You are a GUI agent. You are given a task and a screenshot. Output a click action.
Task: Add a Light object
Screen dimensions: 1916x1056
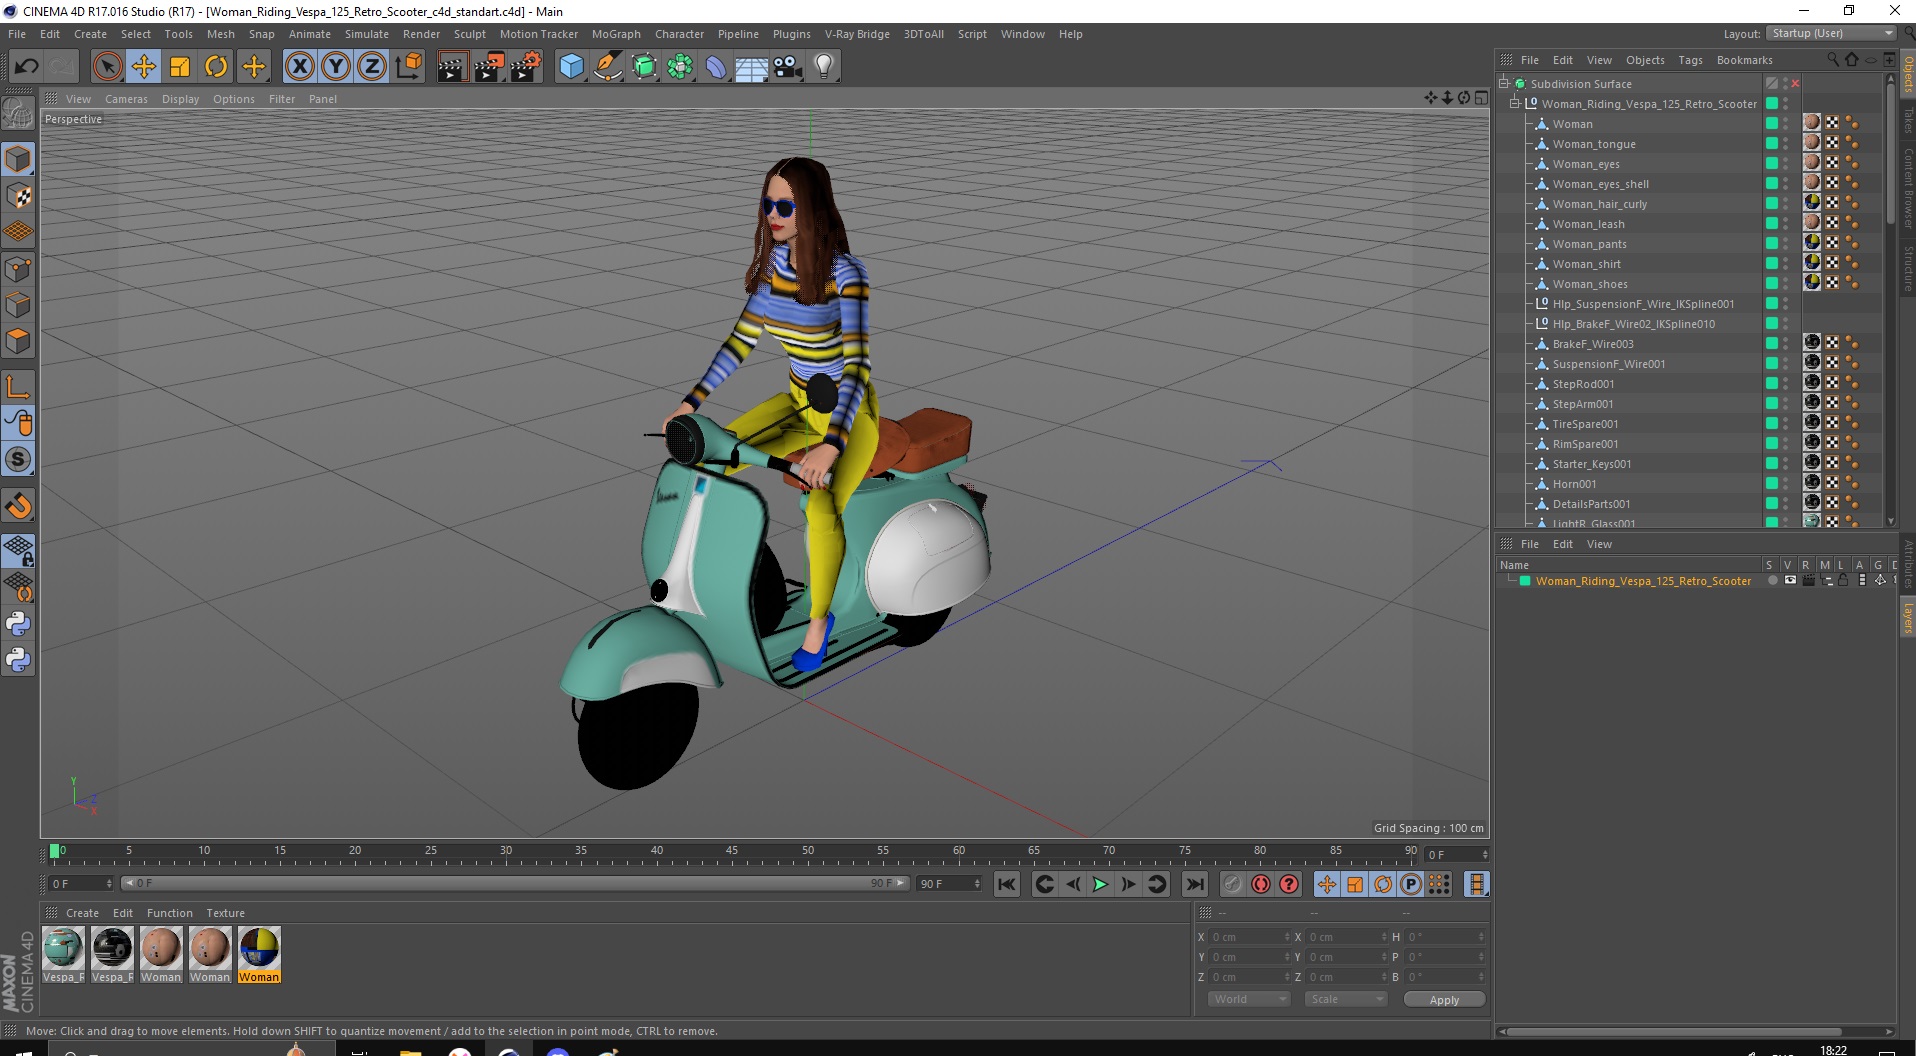tap(824, 67)
